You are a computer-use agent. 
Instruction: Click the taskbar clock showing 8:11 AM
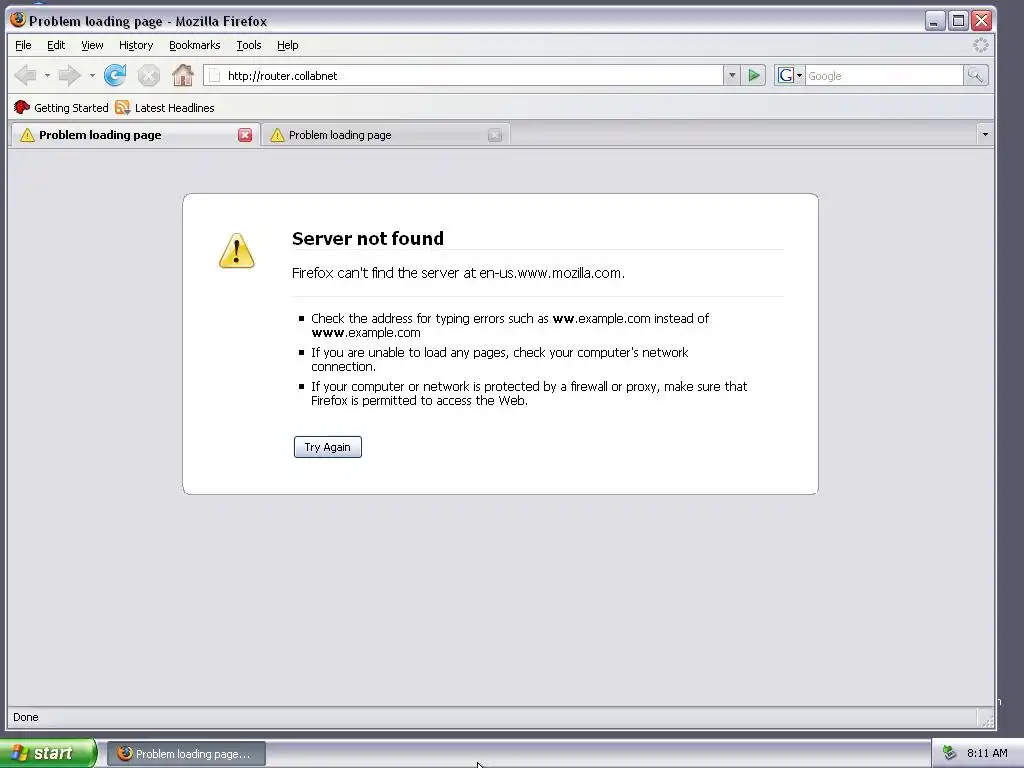click(x=987, y=753)
